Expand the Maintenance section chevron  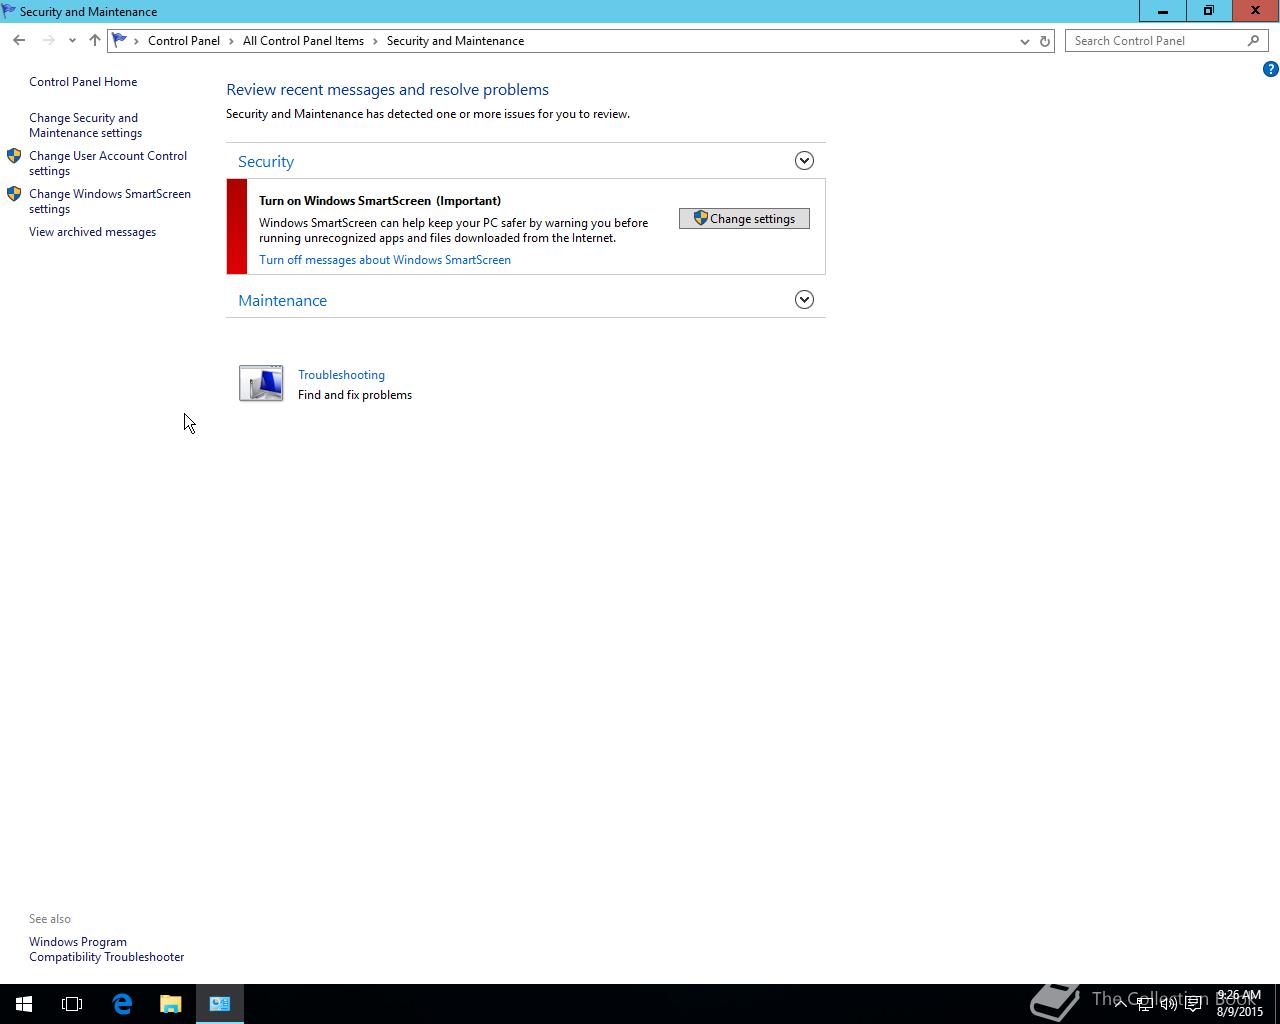point(804,300)
